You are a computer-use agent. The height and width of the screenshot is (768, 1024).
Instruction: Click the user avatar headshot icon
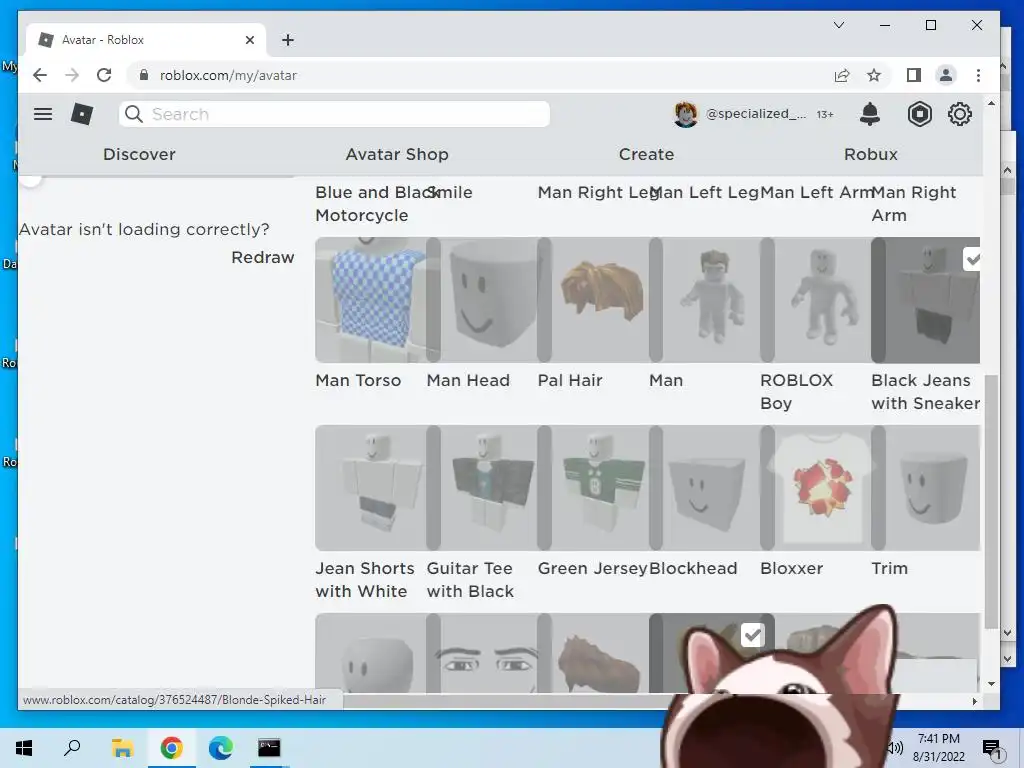point(686,114)
